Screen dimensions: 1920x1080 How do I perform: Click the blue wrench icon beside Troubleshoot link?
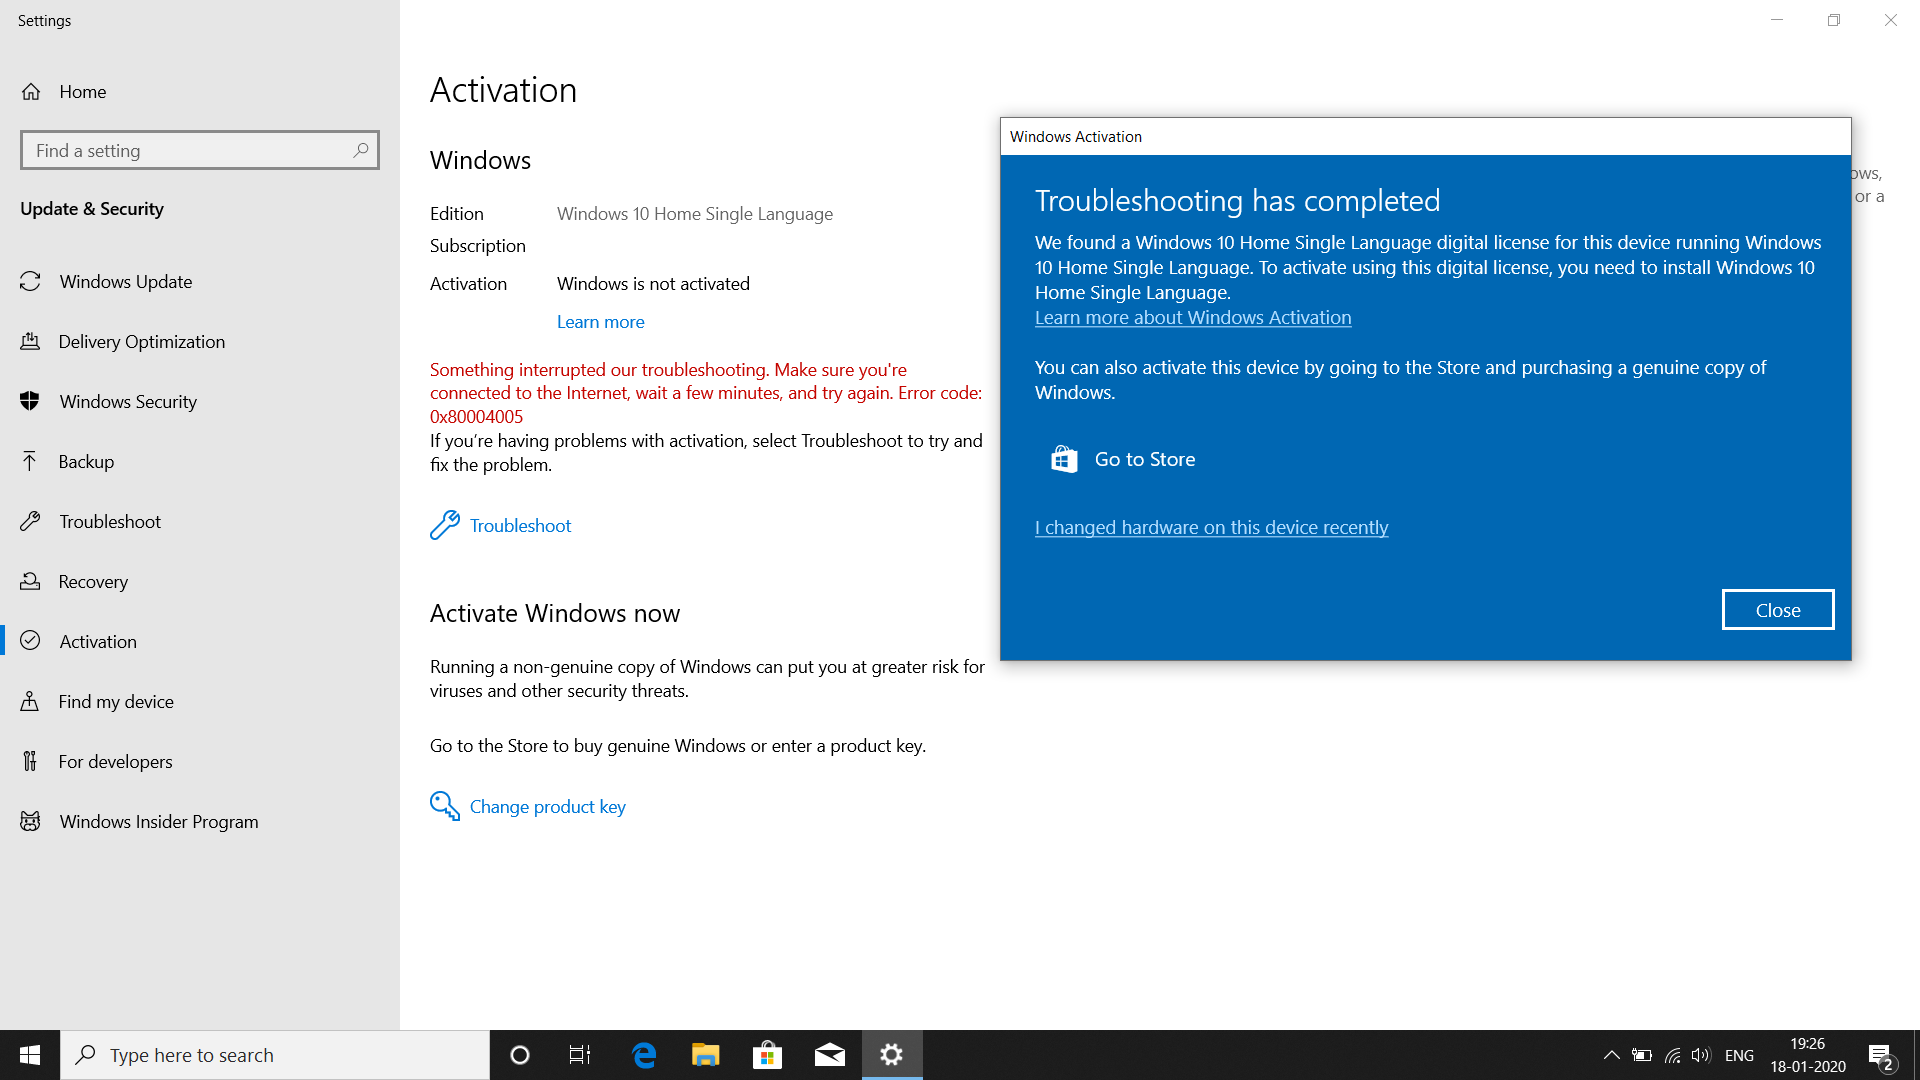445,525
